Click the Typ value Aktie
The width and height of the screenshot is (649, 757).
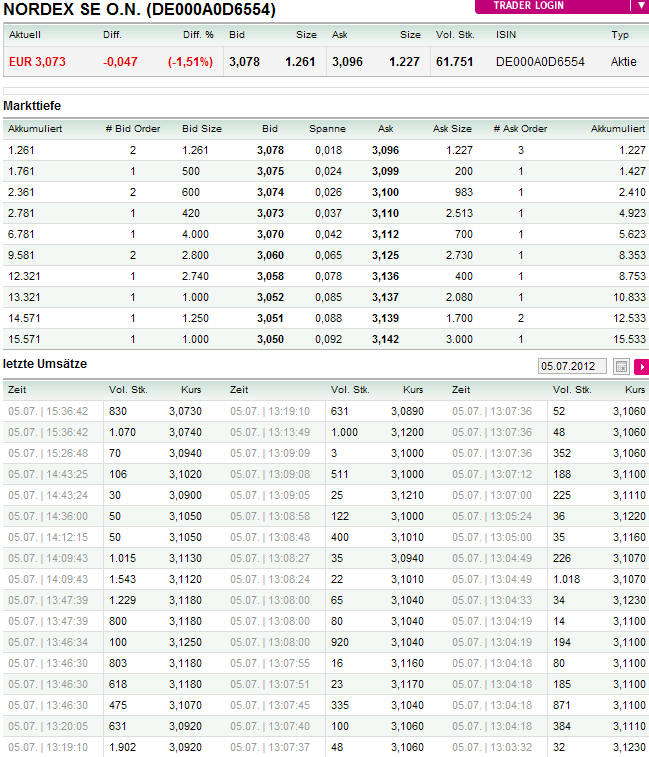623,62
